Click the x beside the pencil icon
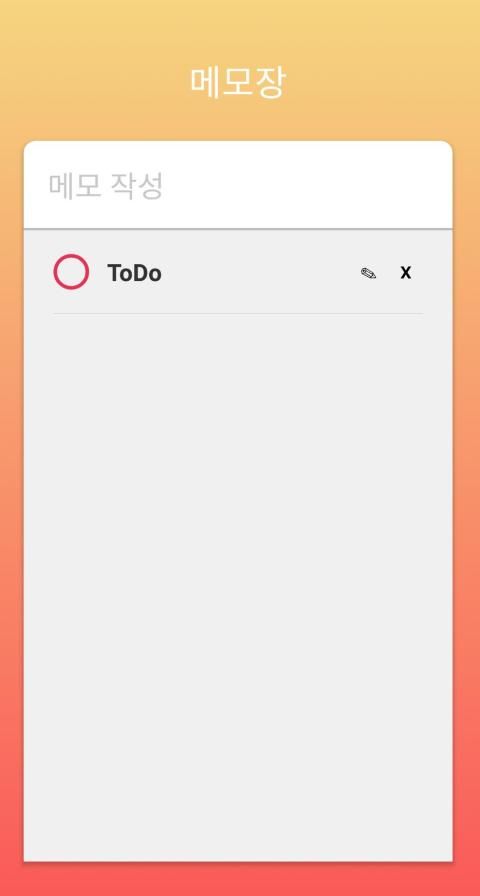Image resolution: width=480 pixels, height=896 pixels. pos(406,273)
